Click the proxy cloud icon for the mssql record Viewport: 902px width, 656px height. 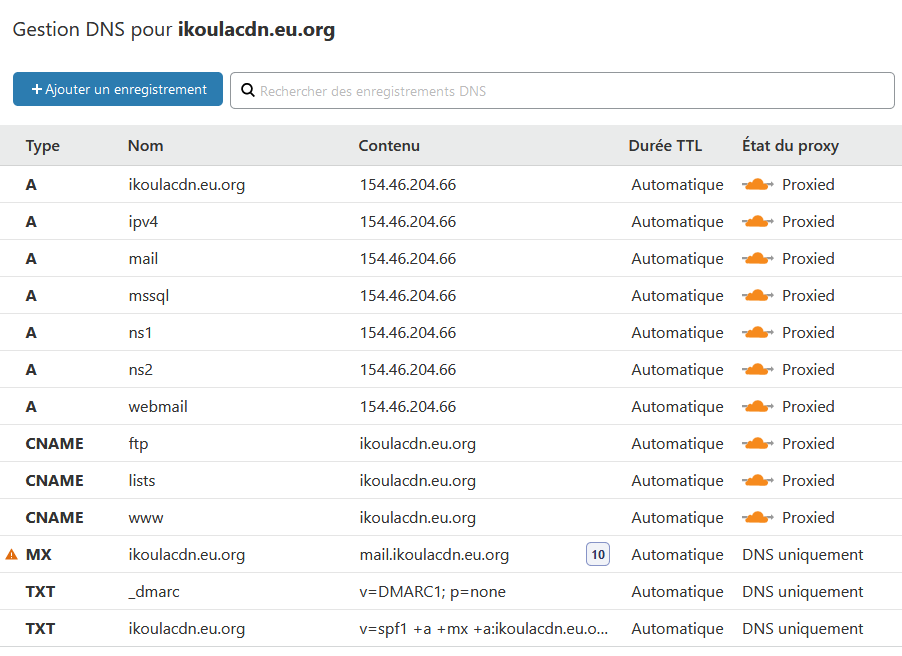tap(758, 295)
